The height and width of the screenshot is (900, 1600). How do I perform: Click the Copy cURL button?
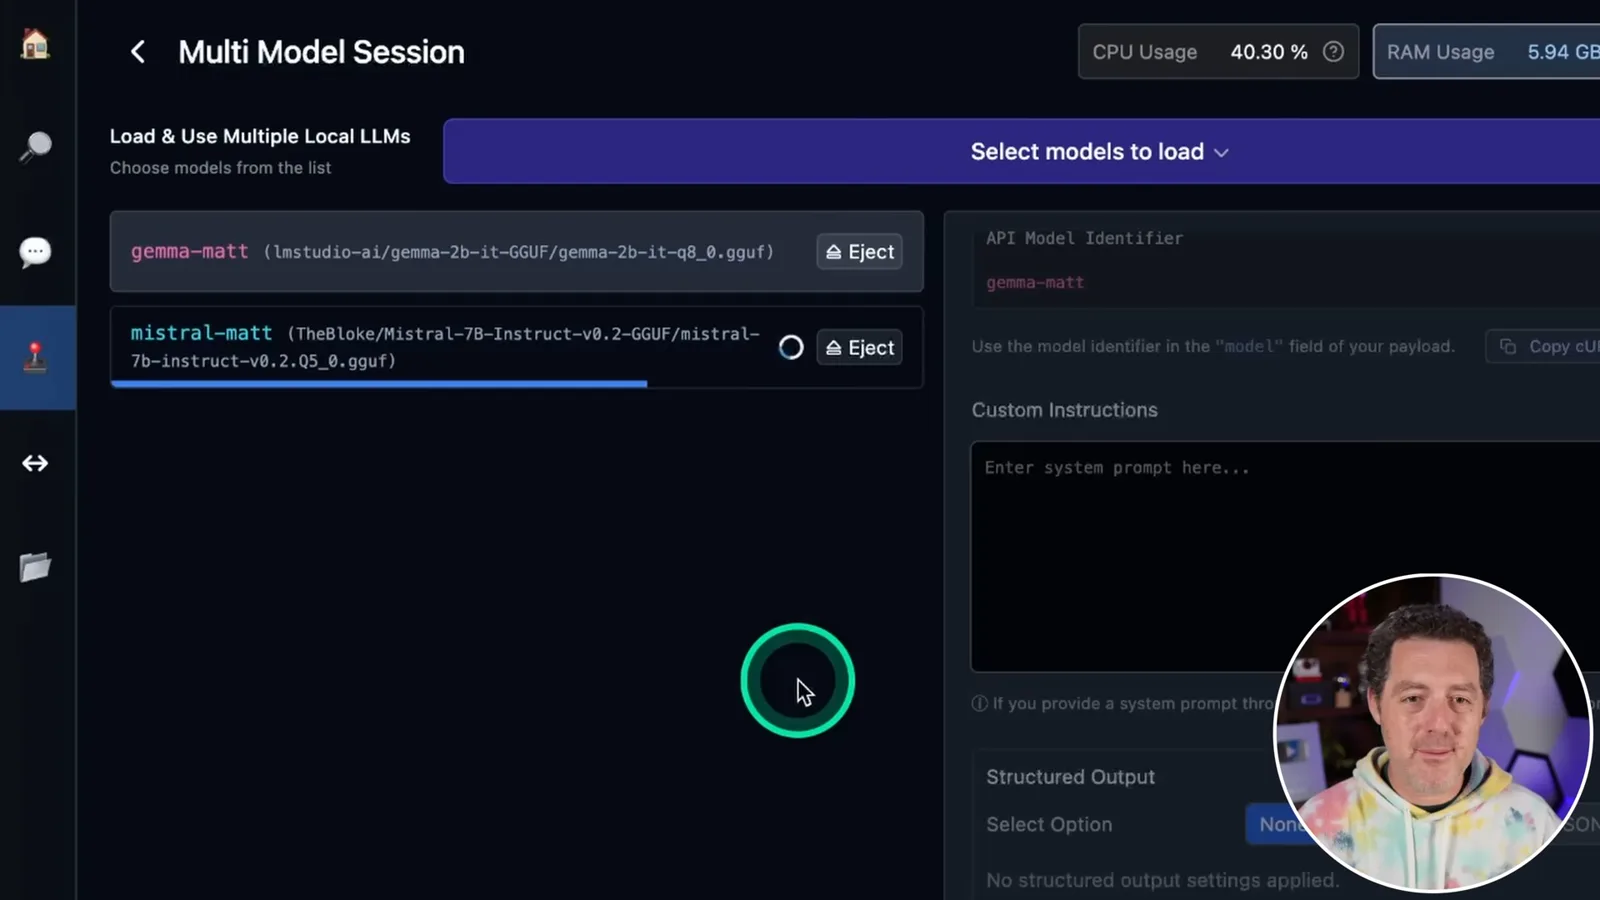pos(1543,346)
